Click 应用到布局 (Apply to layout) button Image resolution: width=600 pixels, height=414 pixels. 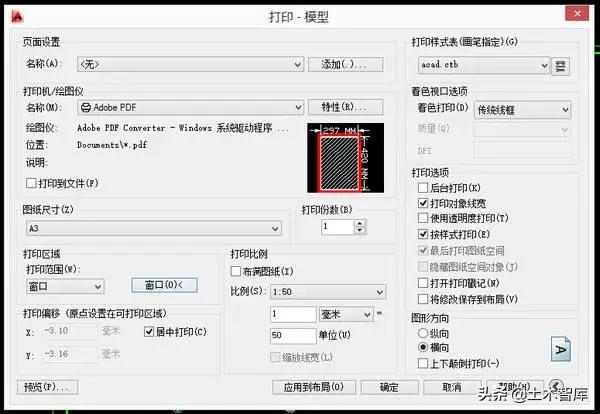pyautogui.click(x=314, y=387)
